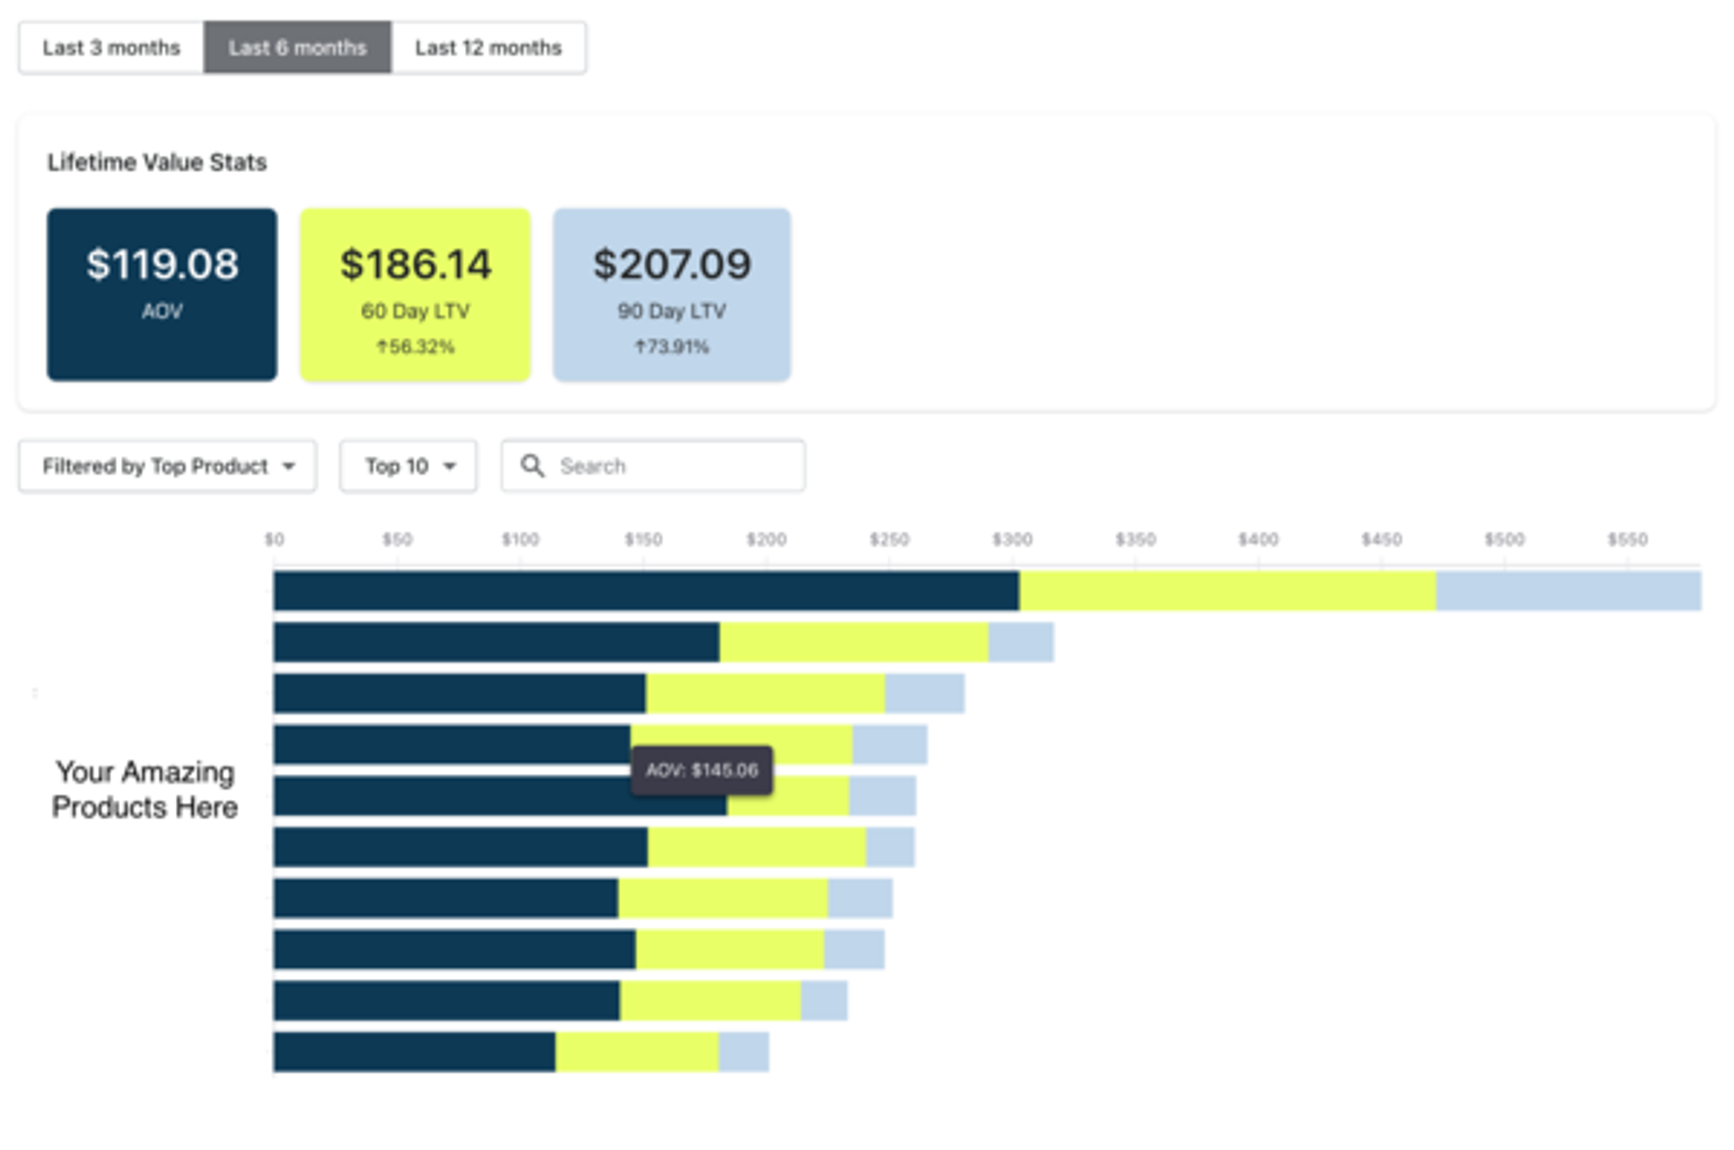Click the $100 axis label

pos(520,539)
